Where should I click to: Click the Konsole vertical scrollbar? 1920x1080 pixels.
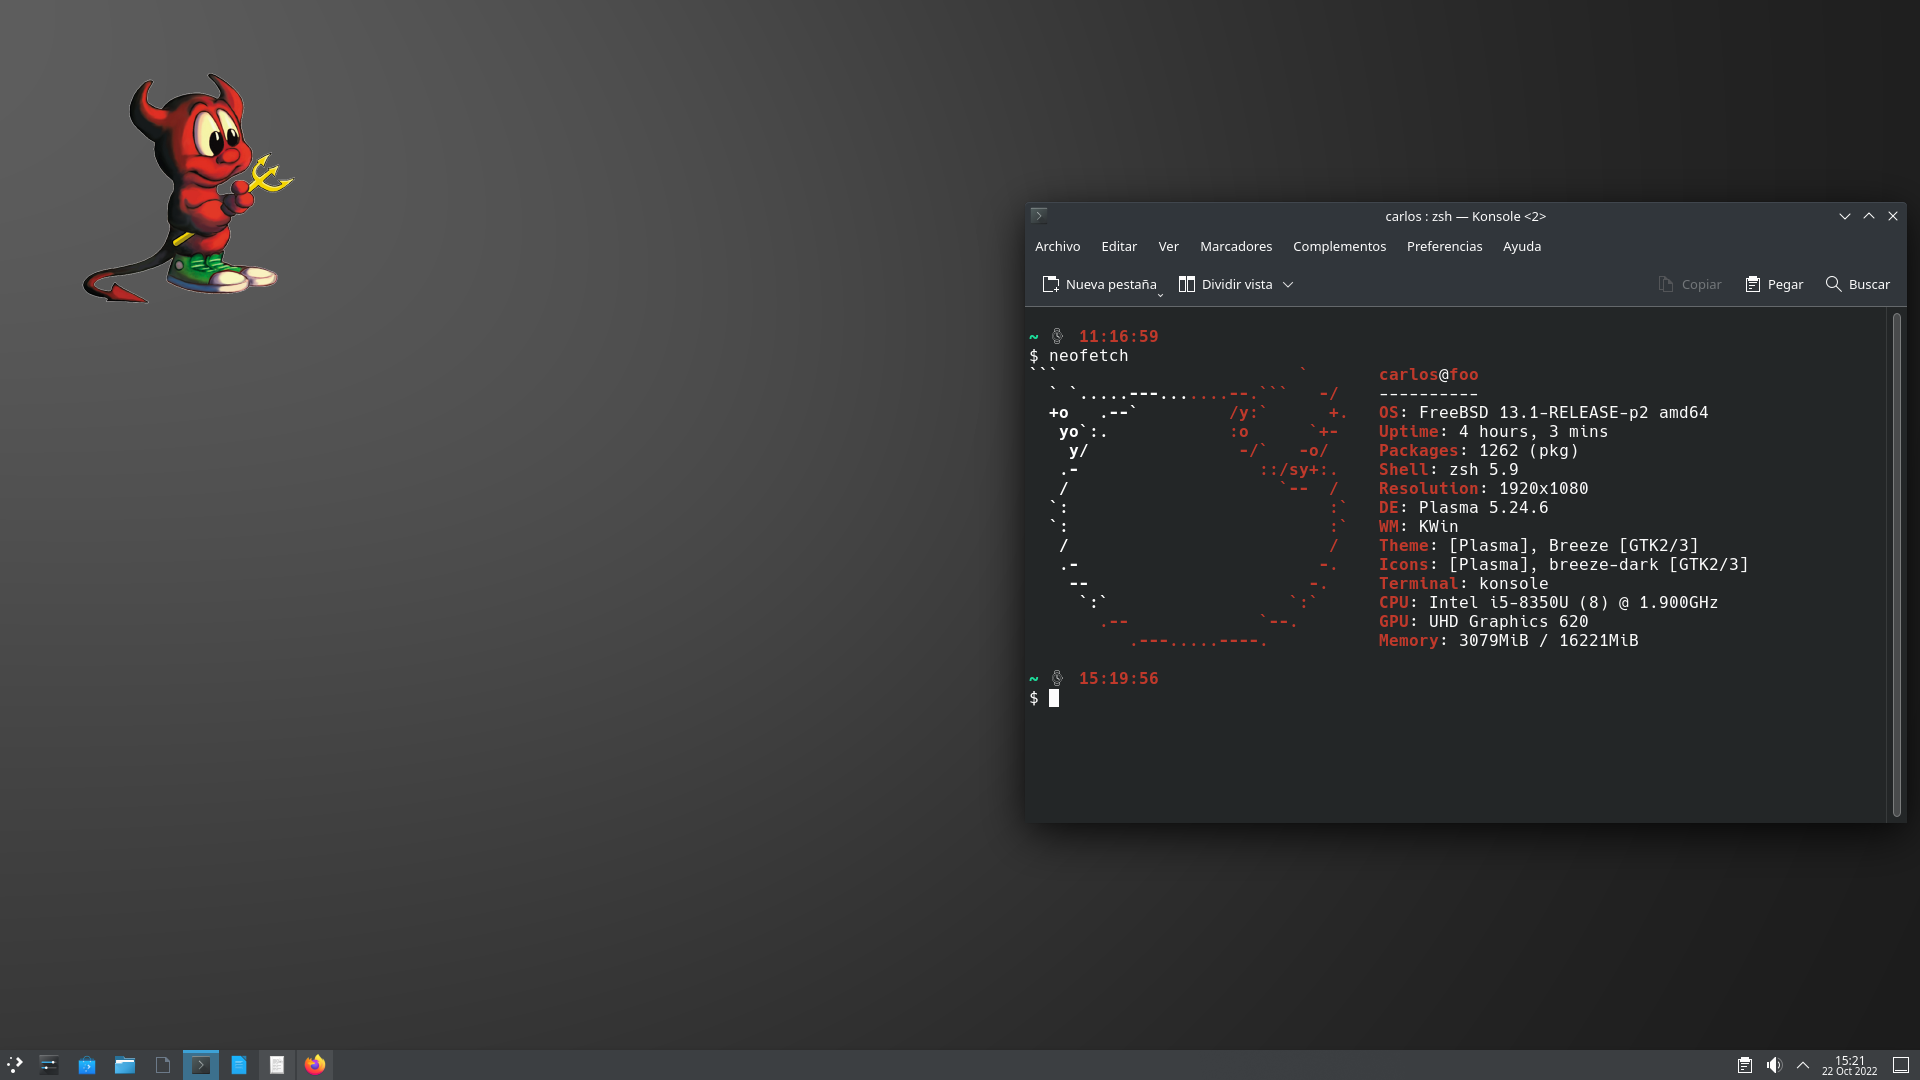click(x=1896, y=565)
